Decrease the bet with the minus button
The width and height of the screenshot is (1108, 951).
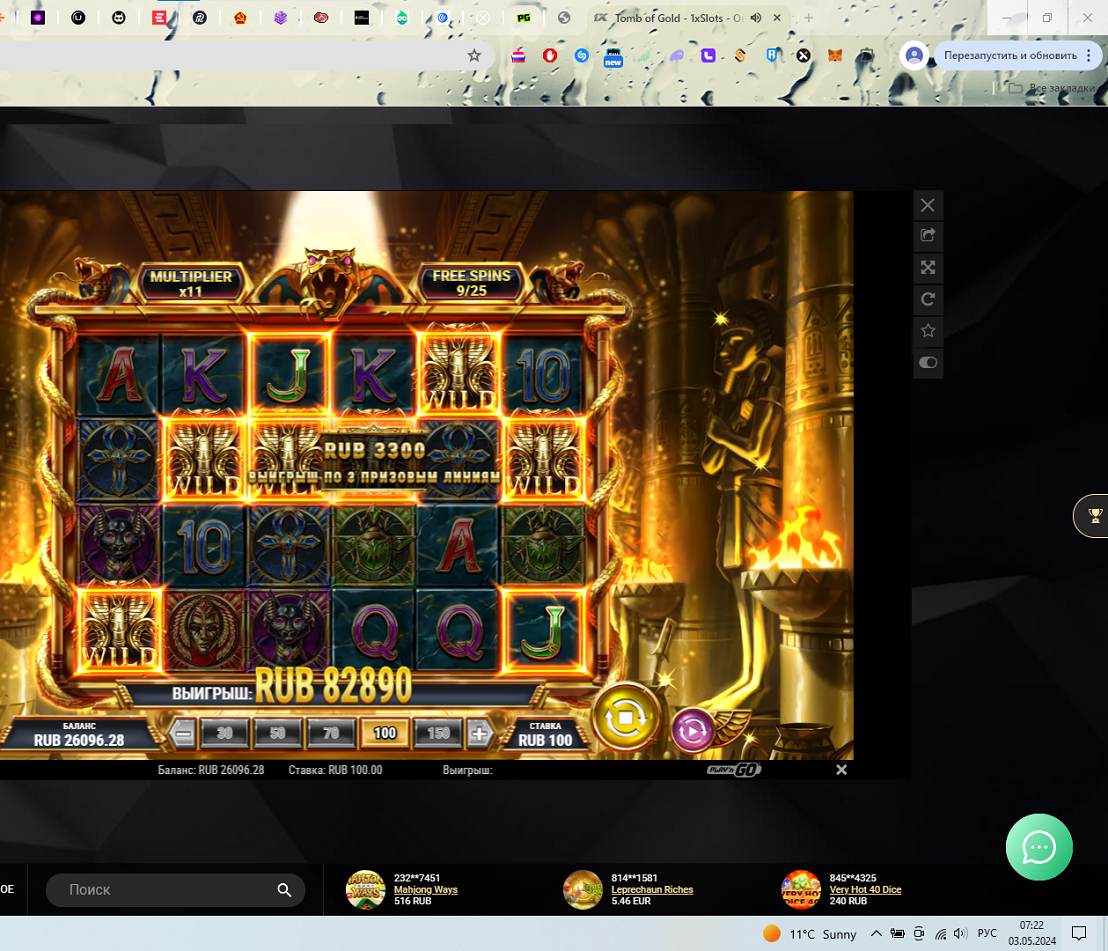pos(183,733)
